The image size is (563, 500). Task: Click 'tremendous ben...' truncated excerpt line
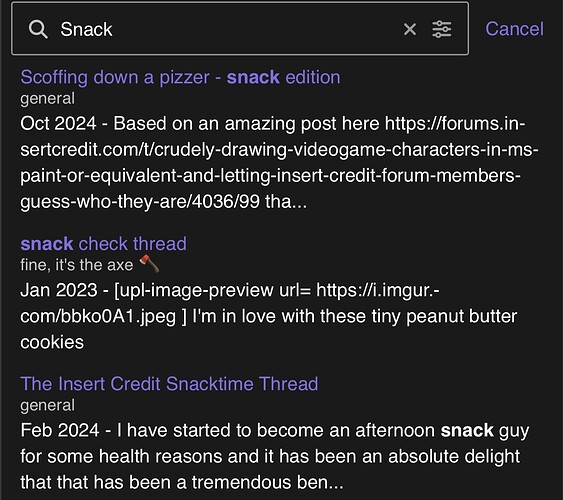click(182, 482)
